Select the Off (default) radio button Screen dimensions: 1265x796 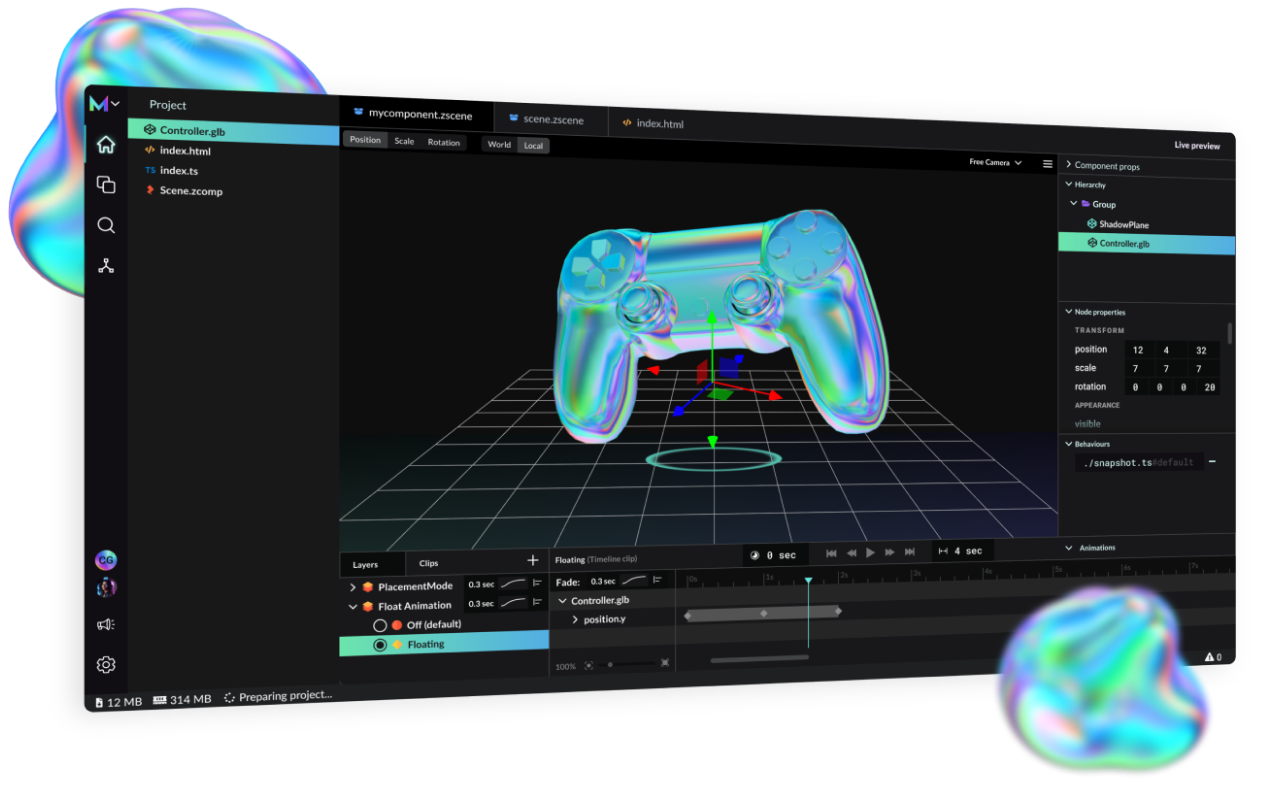point(379,624)
